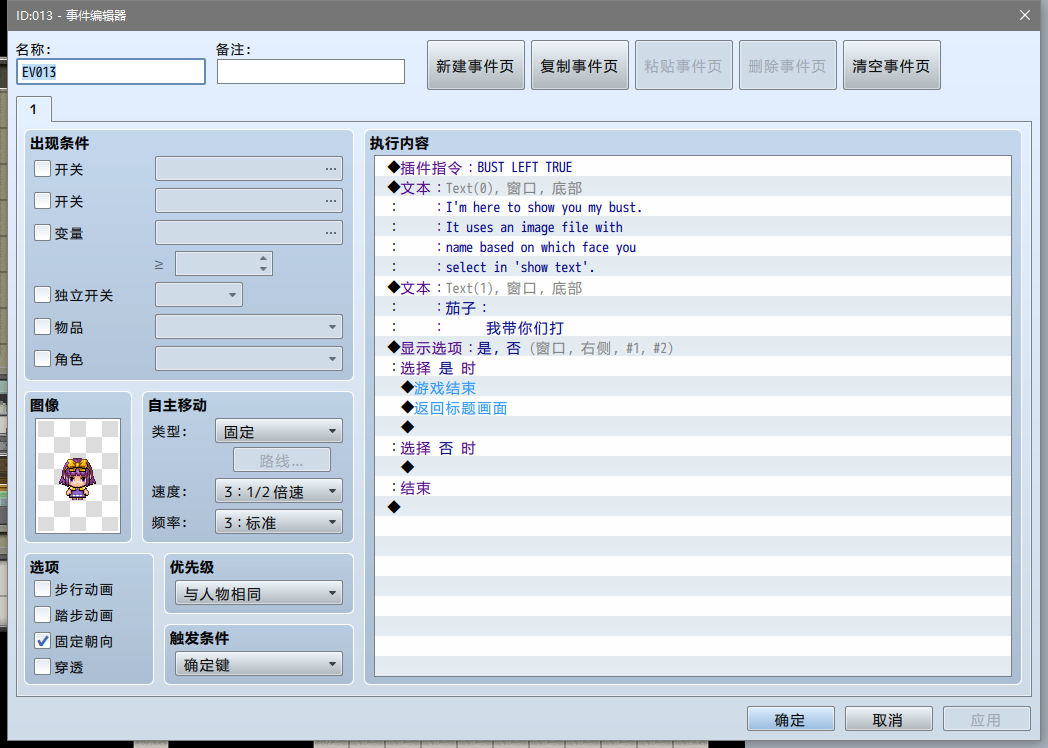Toggle the 穿透 checkbox
Image resolution: width=1048 pixels, height=748 pixels.
tap(42, 666)
